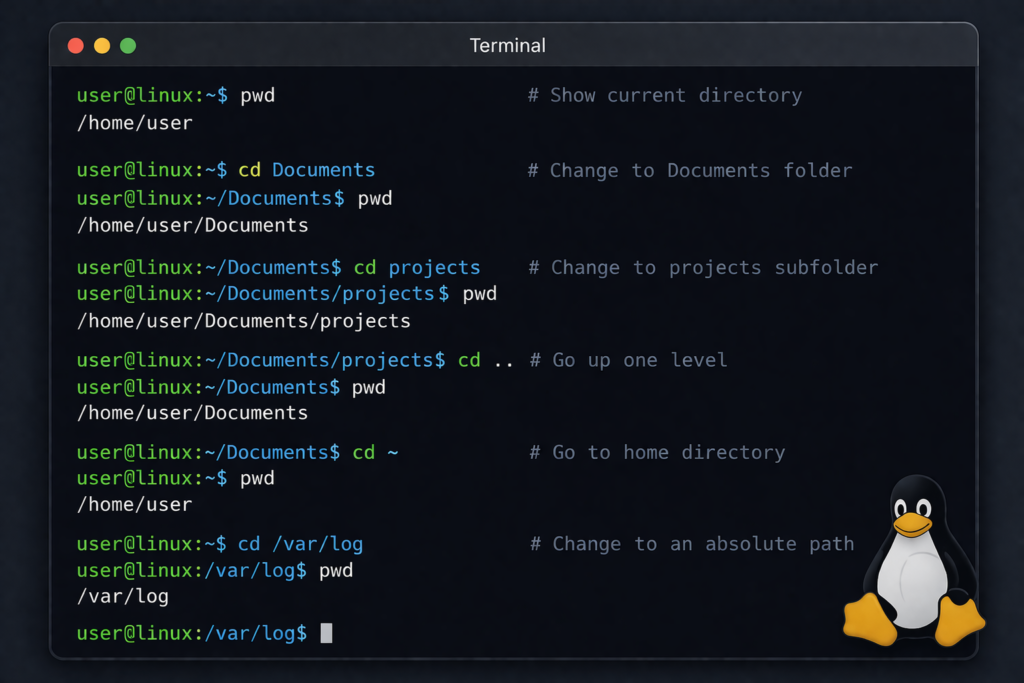Click the Terminal title in the titlebar

click(508, 45)
